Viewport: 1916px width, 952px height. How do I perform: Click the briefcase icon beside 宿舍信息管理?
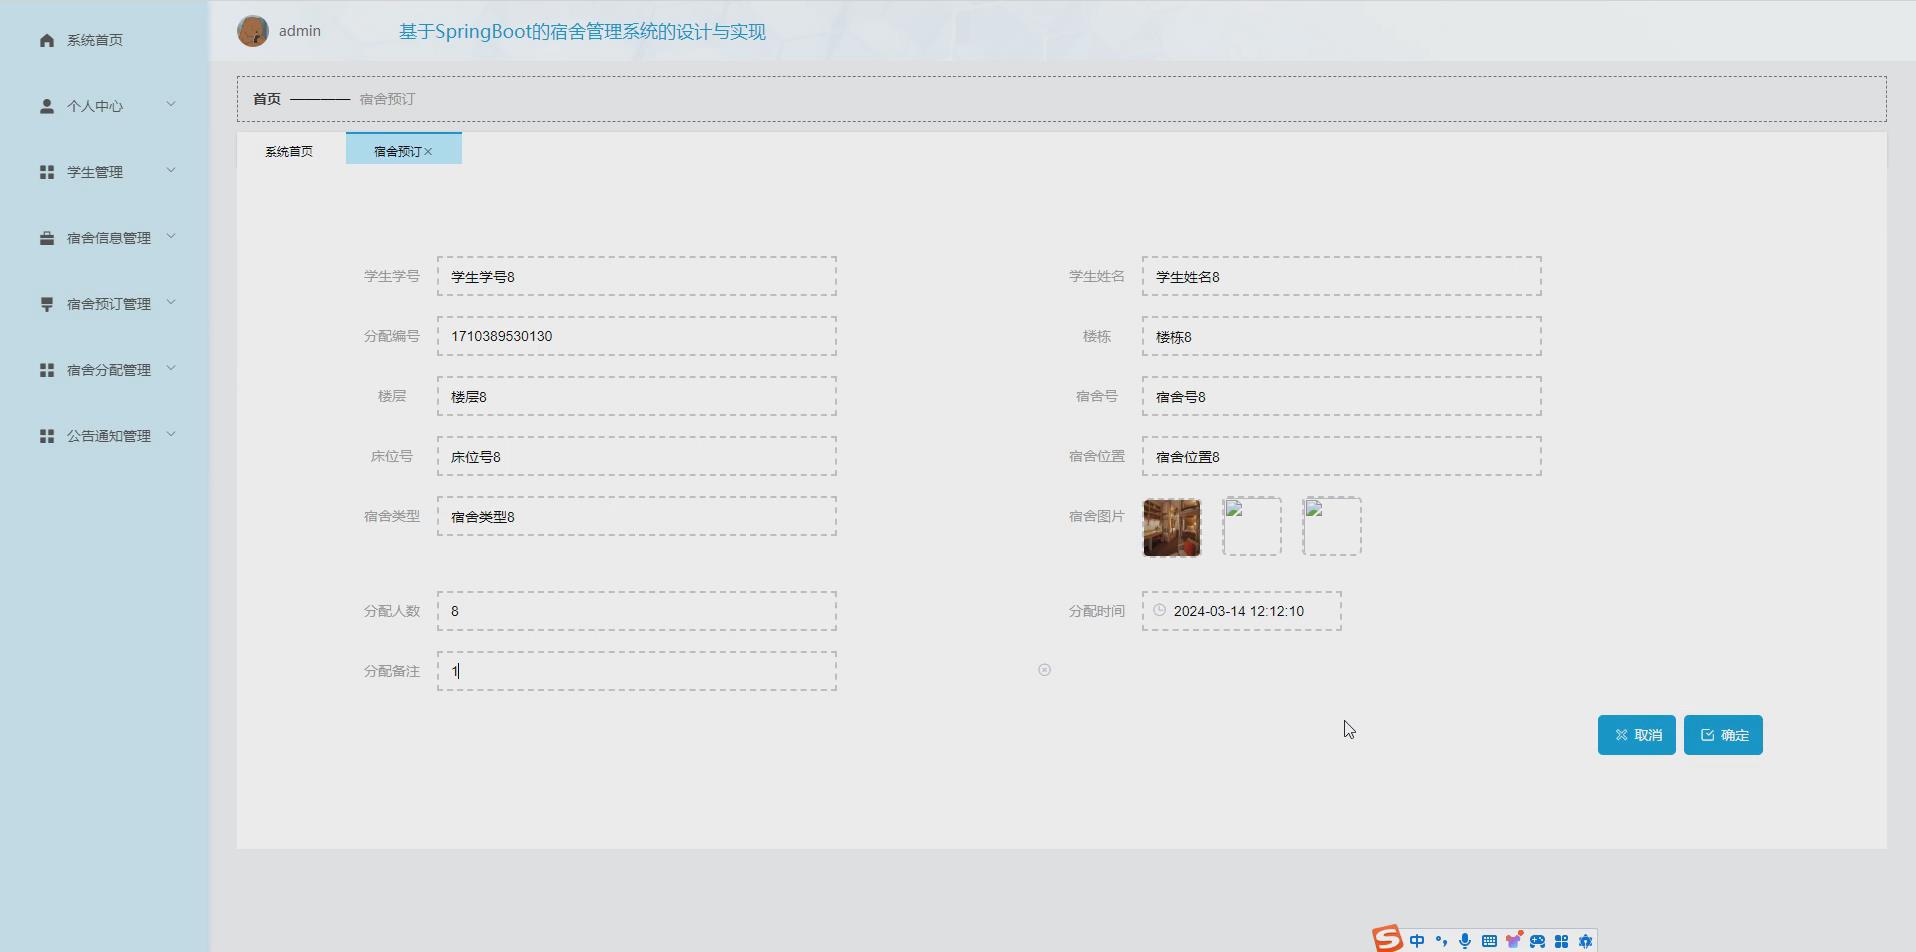(45, 237)
